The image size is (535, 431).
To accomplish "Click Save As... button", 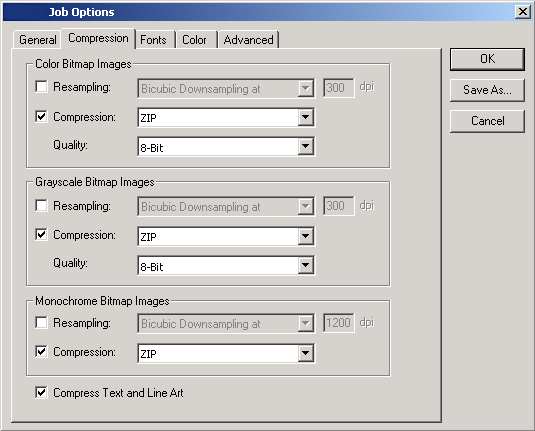I will point(487,90).
